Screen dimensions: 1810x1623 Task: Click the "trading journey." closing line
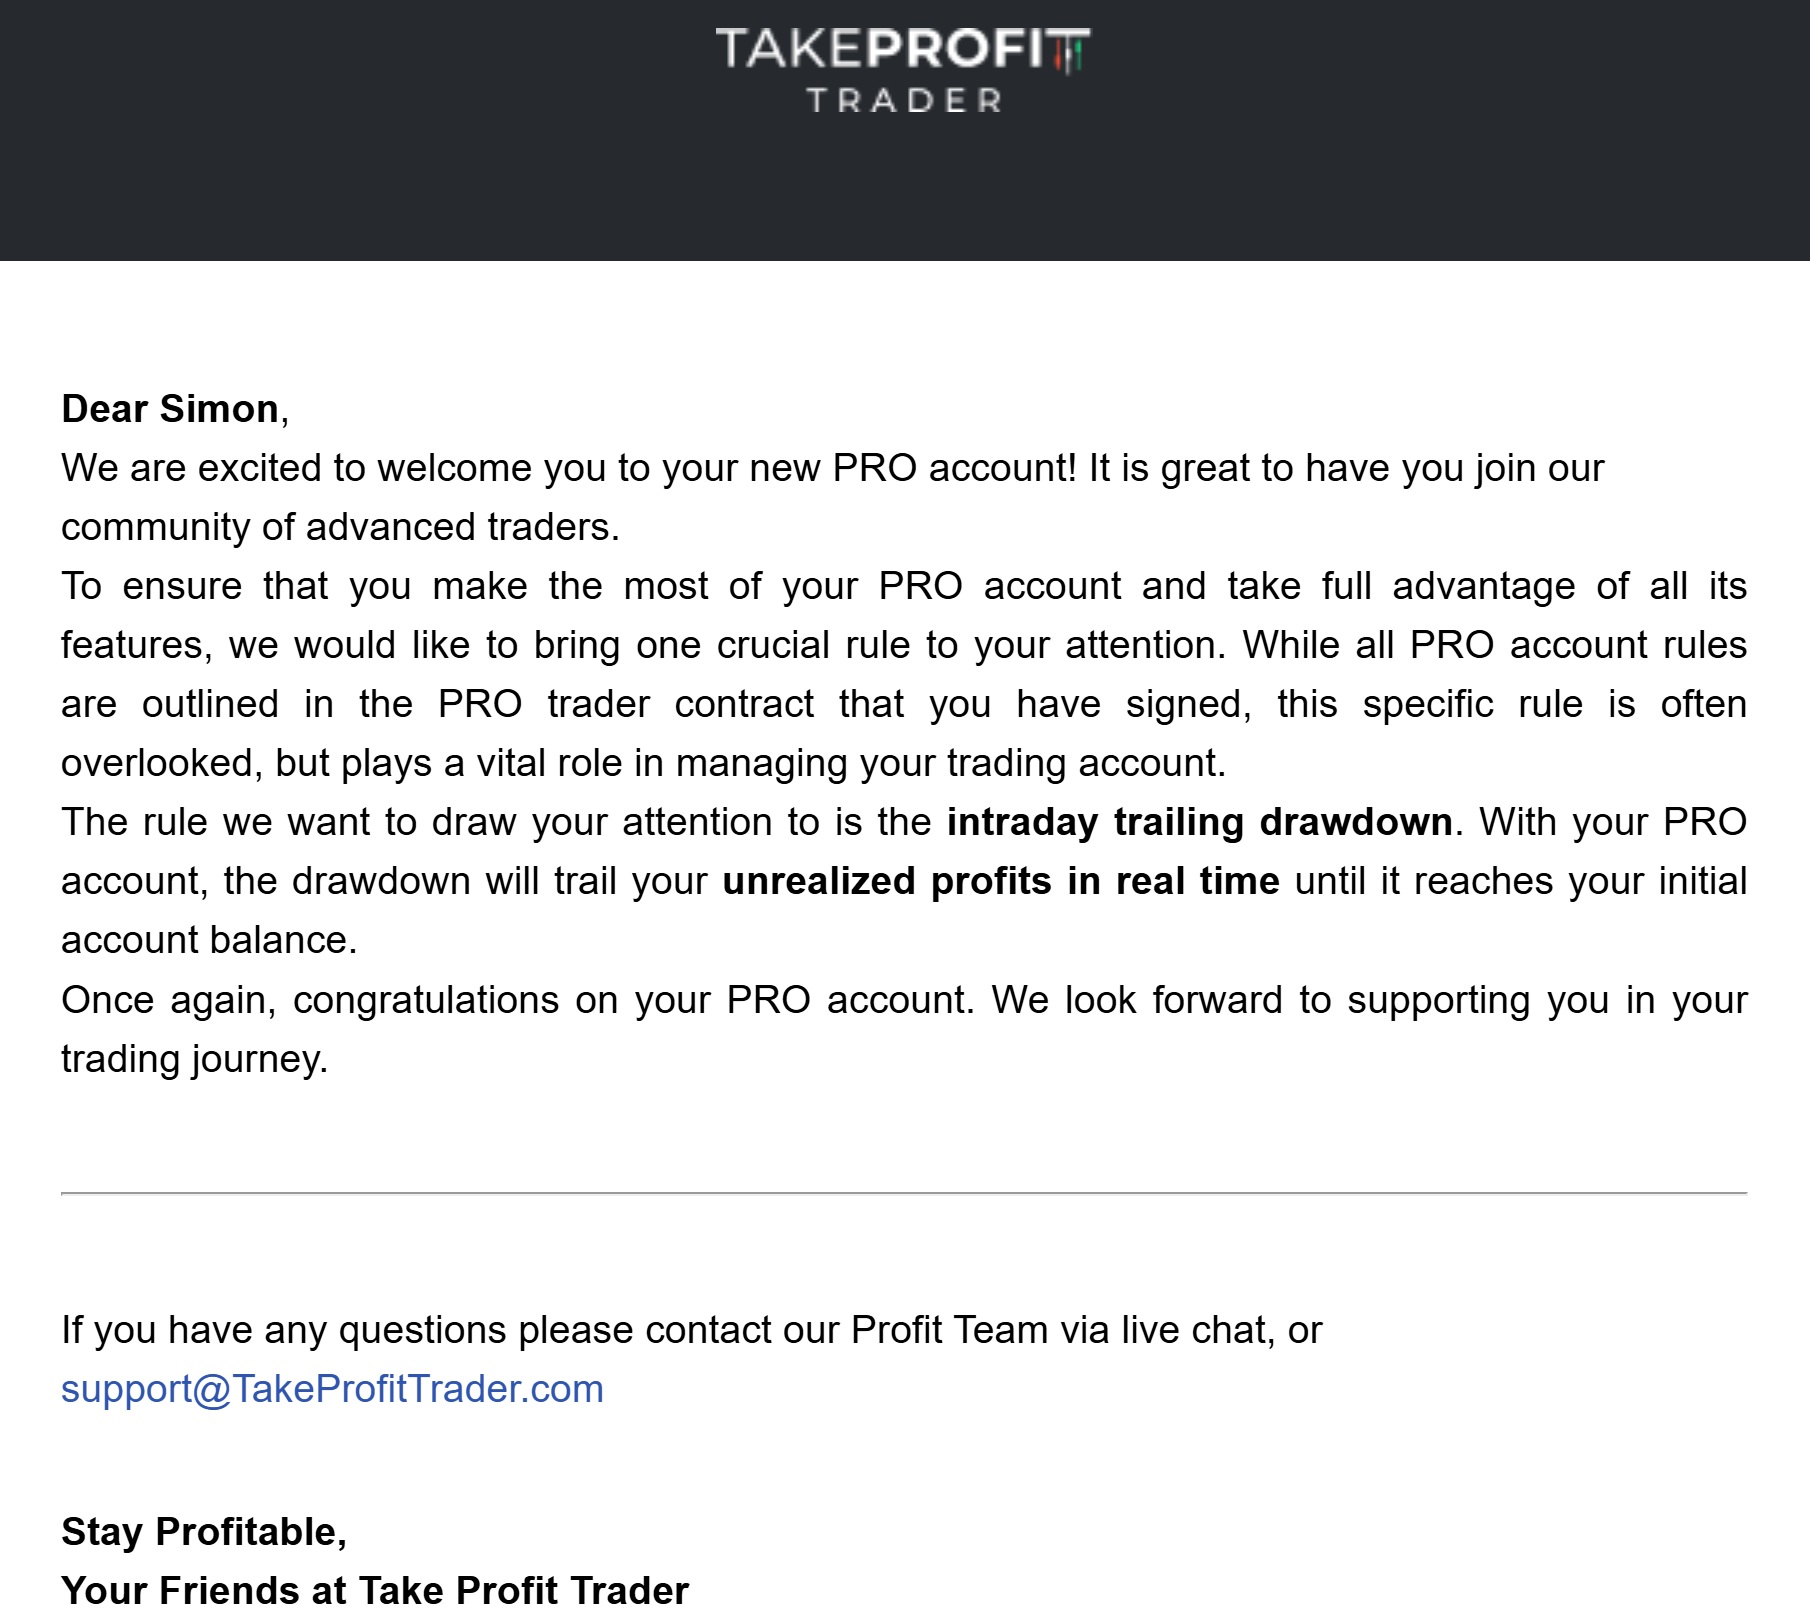[194, 1059]
